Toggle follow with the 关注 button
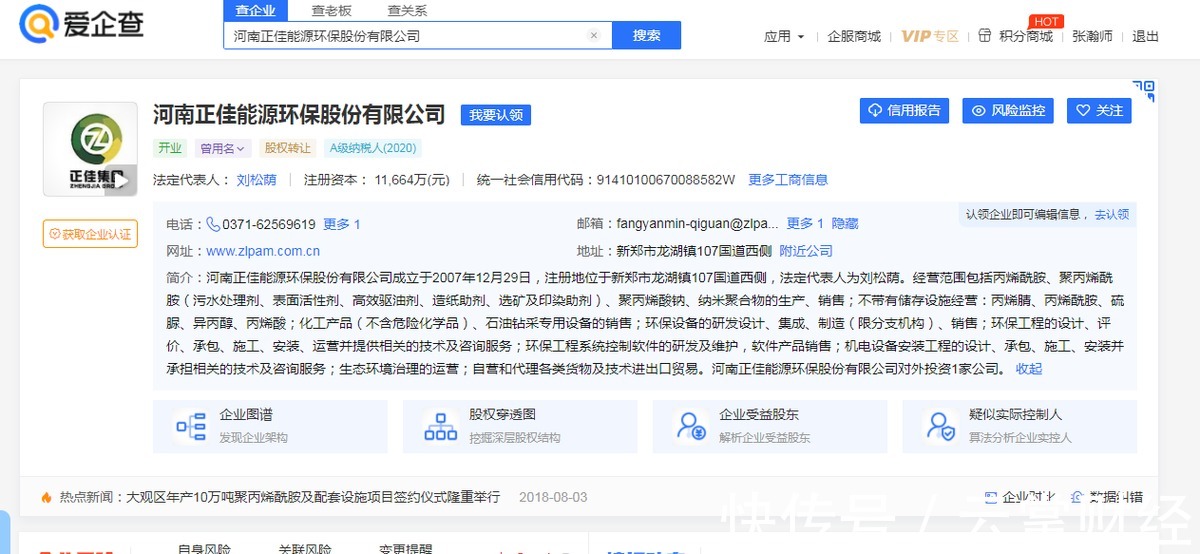 (1098, 110)
